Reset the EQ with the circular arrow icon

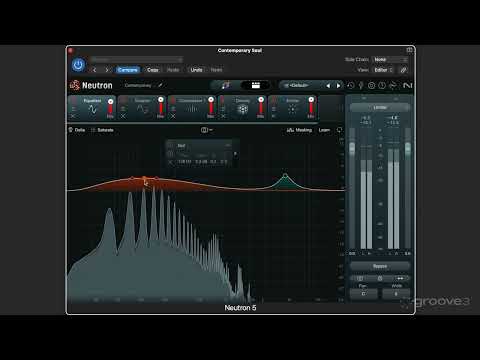point(339,130)
